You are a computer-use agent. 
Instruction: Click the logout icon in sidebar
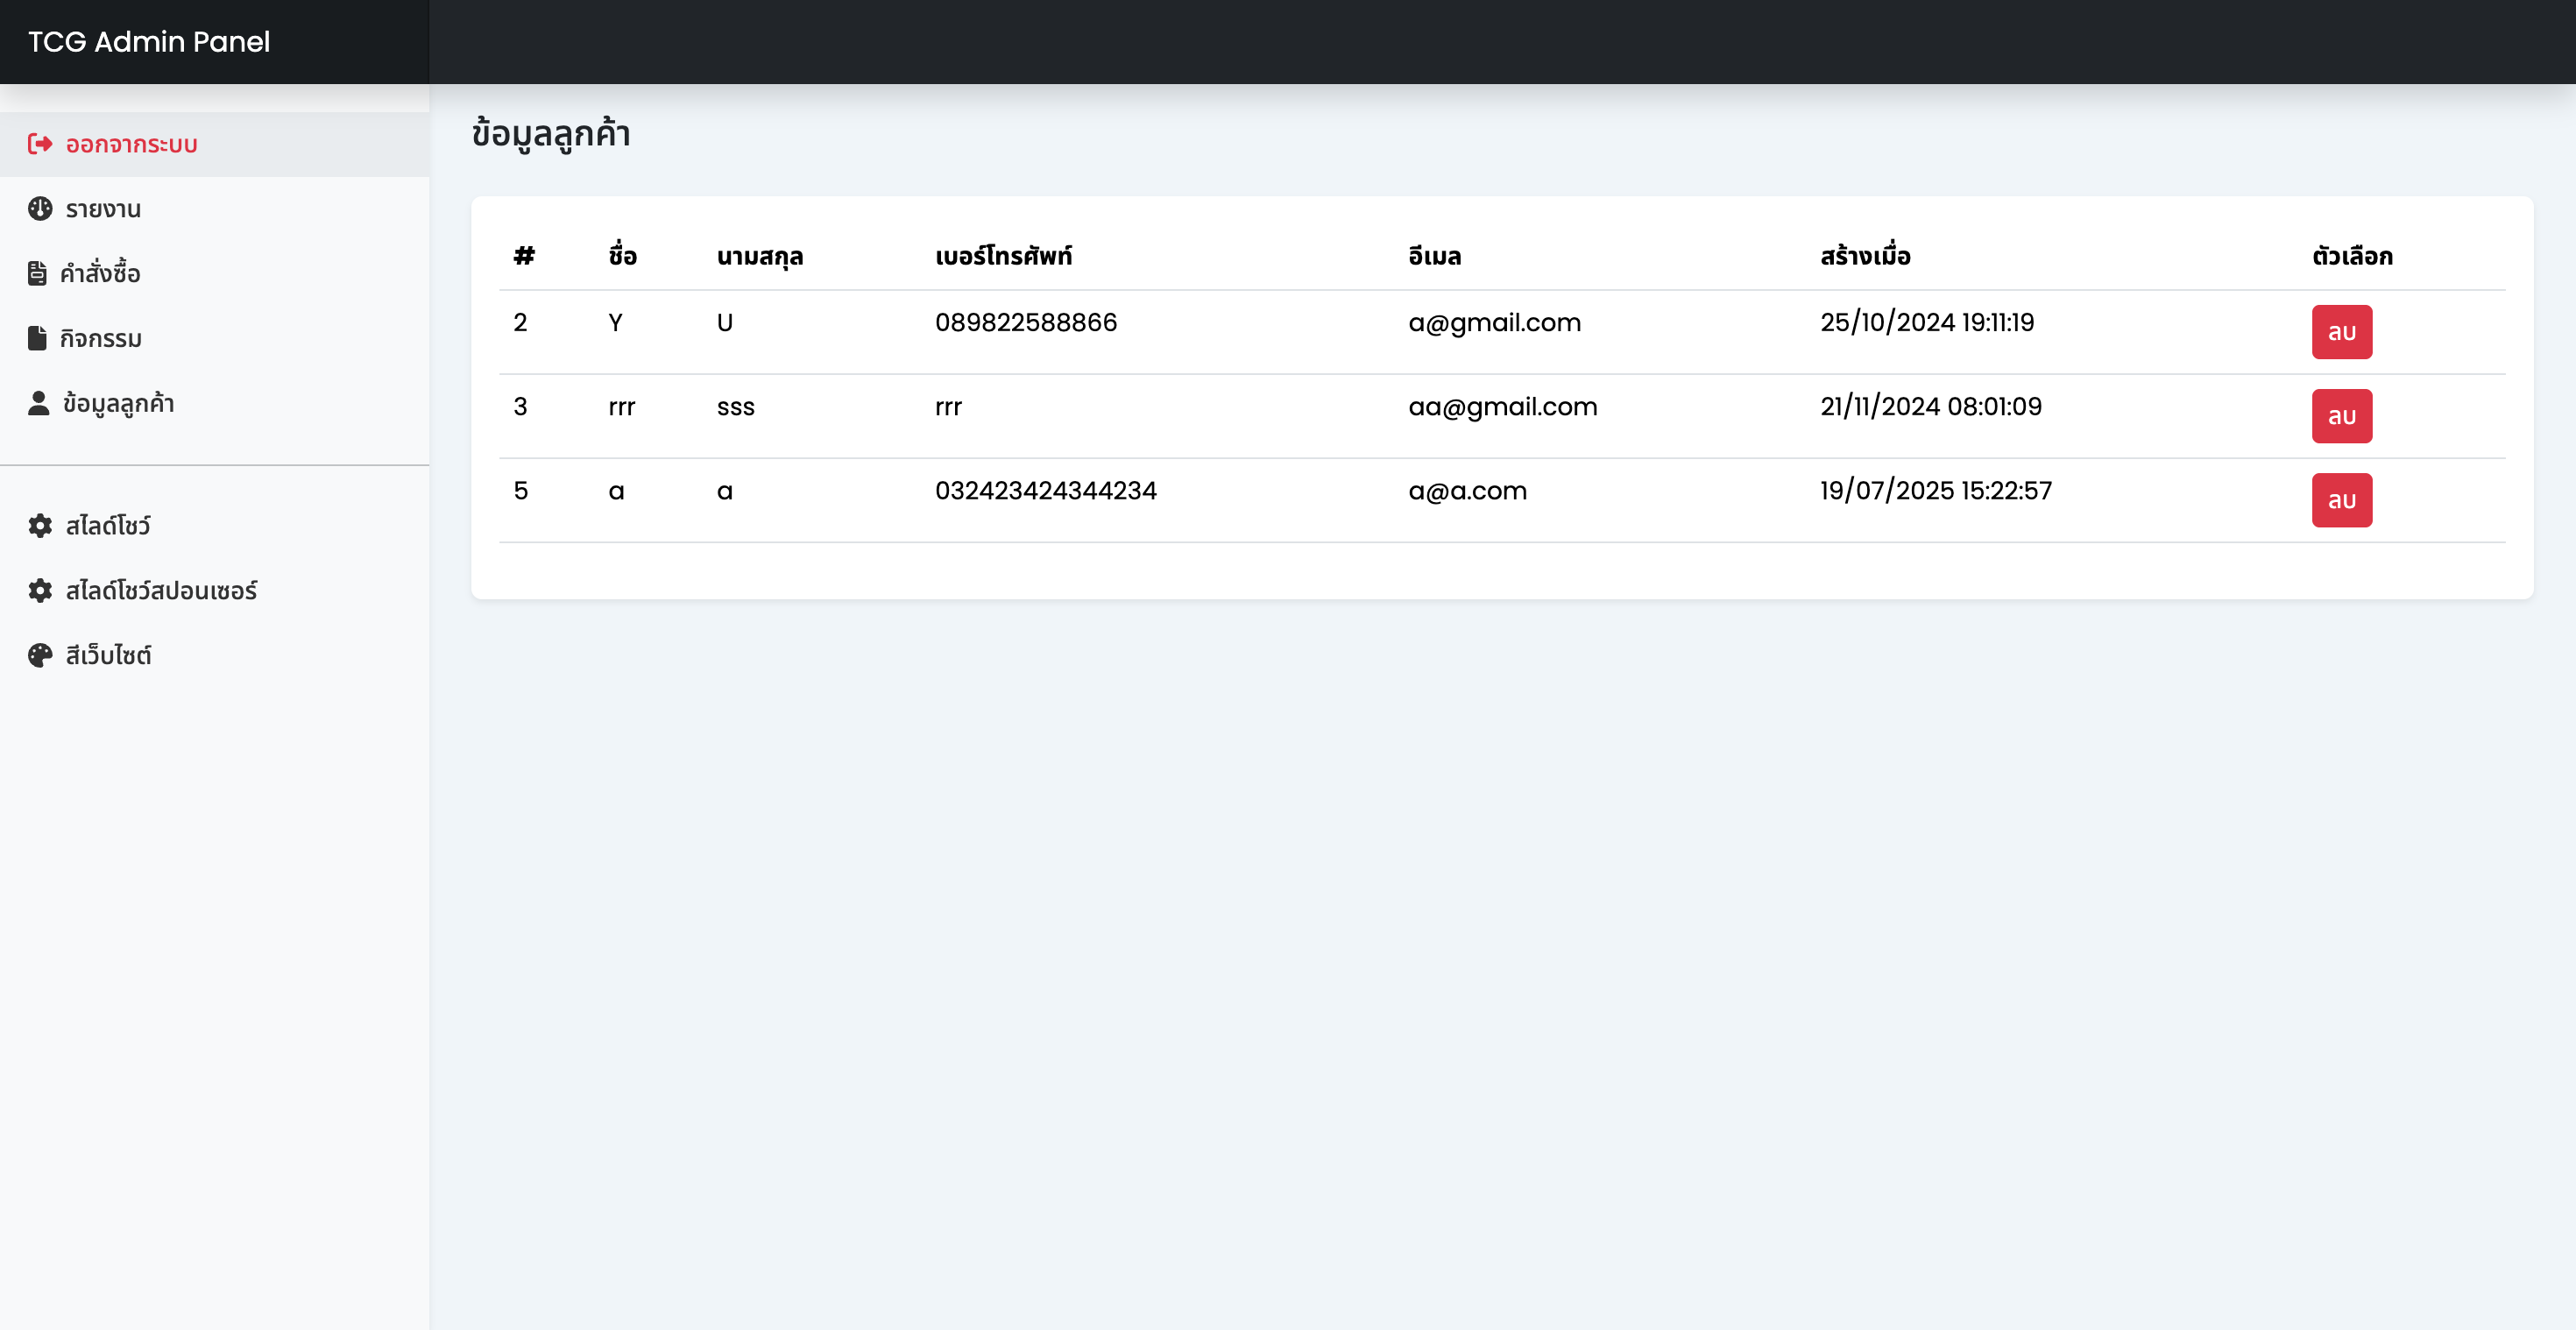coord(40,144)
